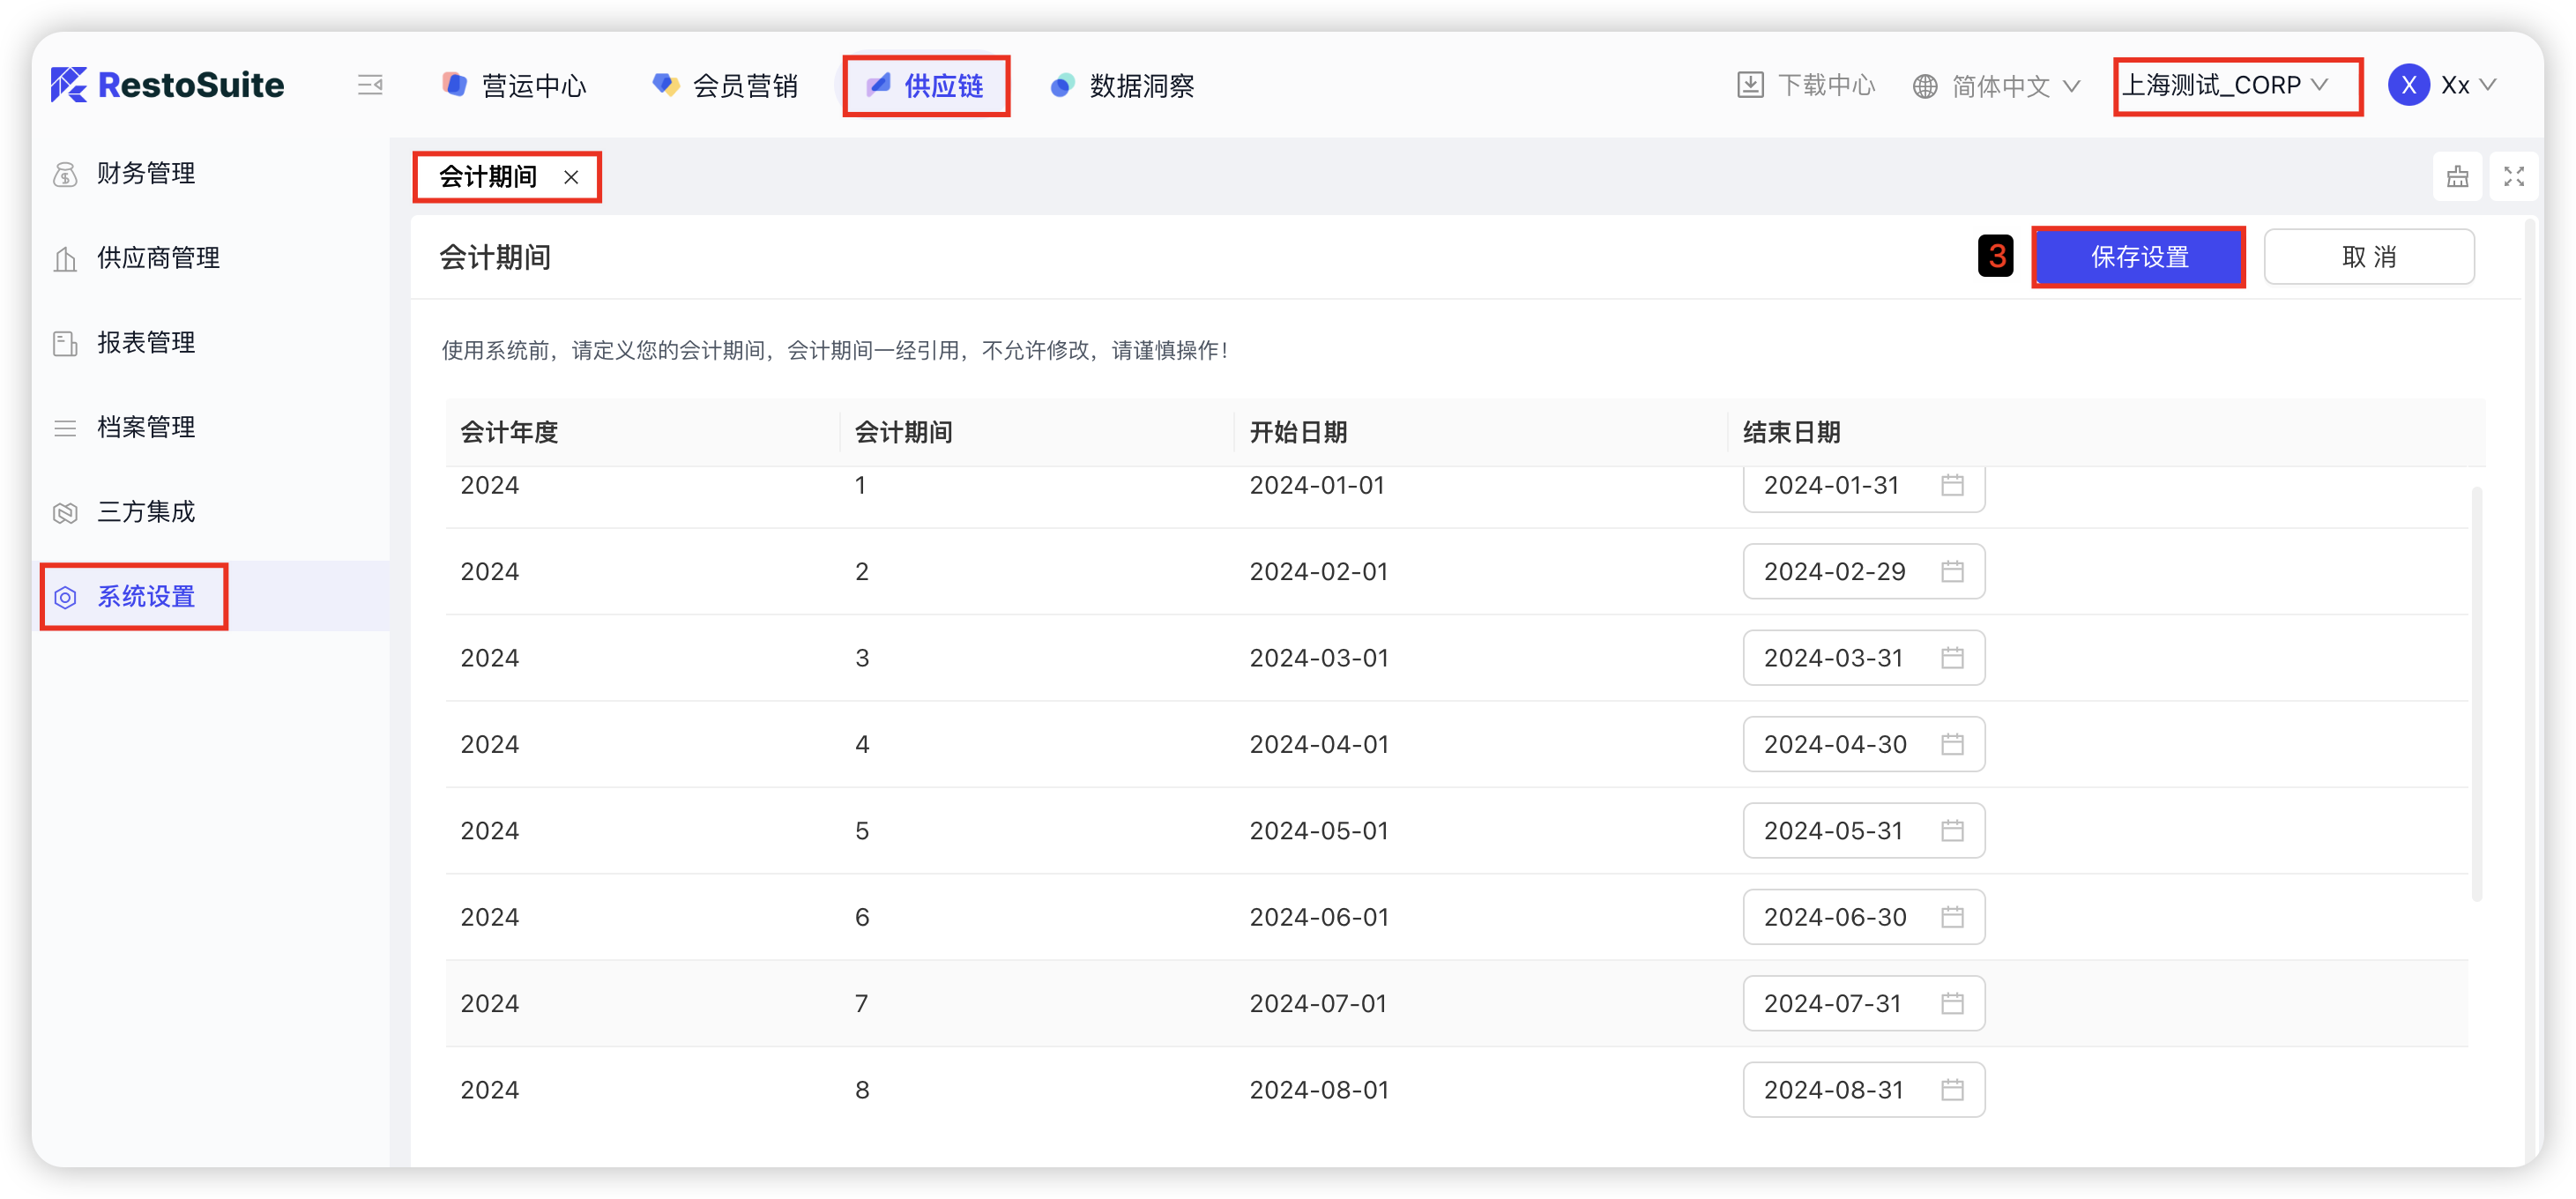The image size is (2576, 1199).
Task: Click the 保存设置 button
Action: (2139, 257)
